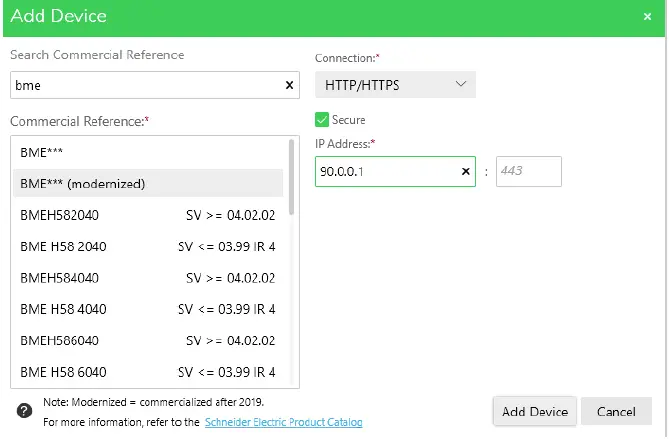This screenshot has height=439, width=669.
Task: Pick BMEH586040 from the list
Action: pyautogui.click(x=148, y=341)
